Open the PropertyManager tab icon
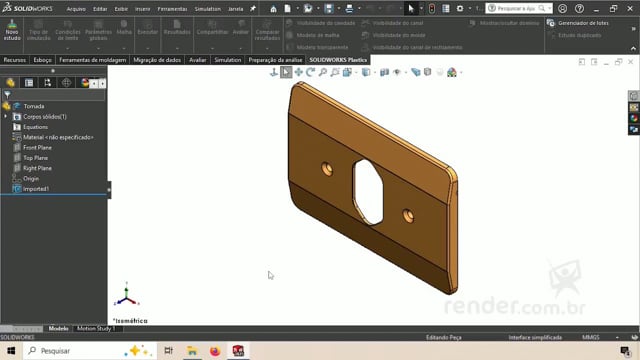 point(29,83)
